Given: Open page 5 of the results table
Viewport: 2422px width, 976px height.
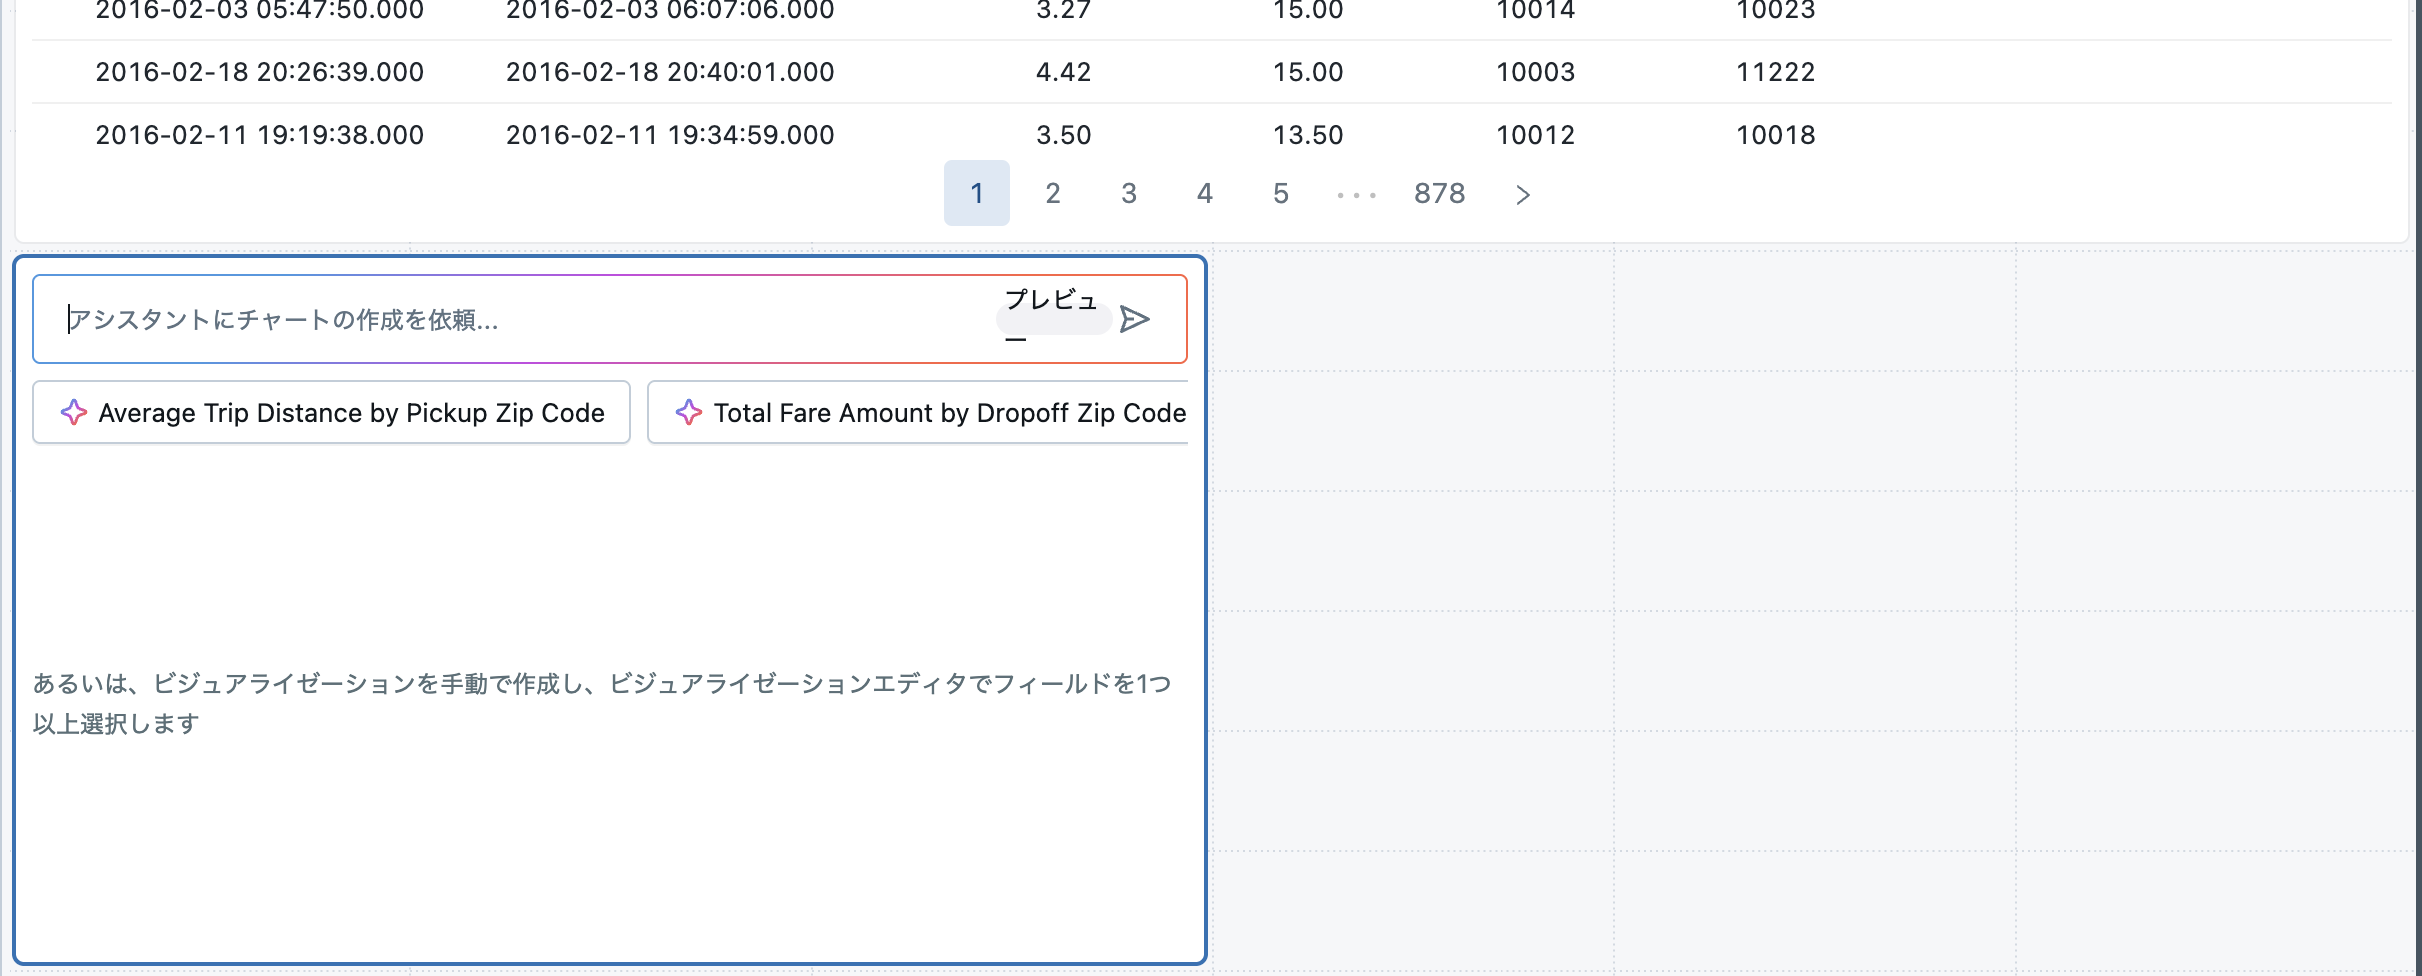Looking at the screenshot, I should (x=1280, y=194).
